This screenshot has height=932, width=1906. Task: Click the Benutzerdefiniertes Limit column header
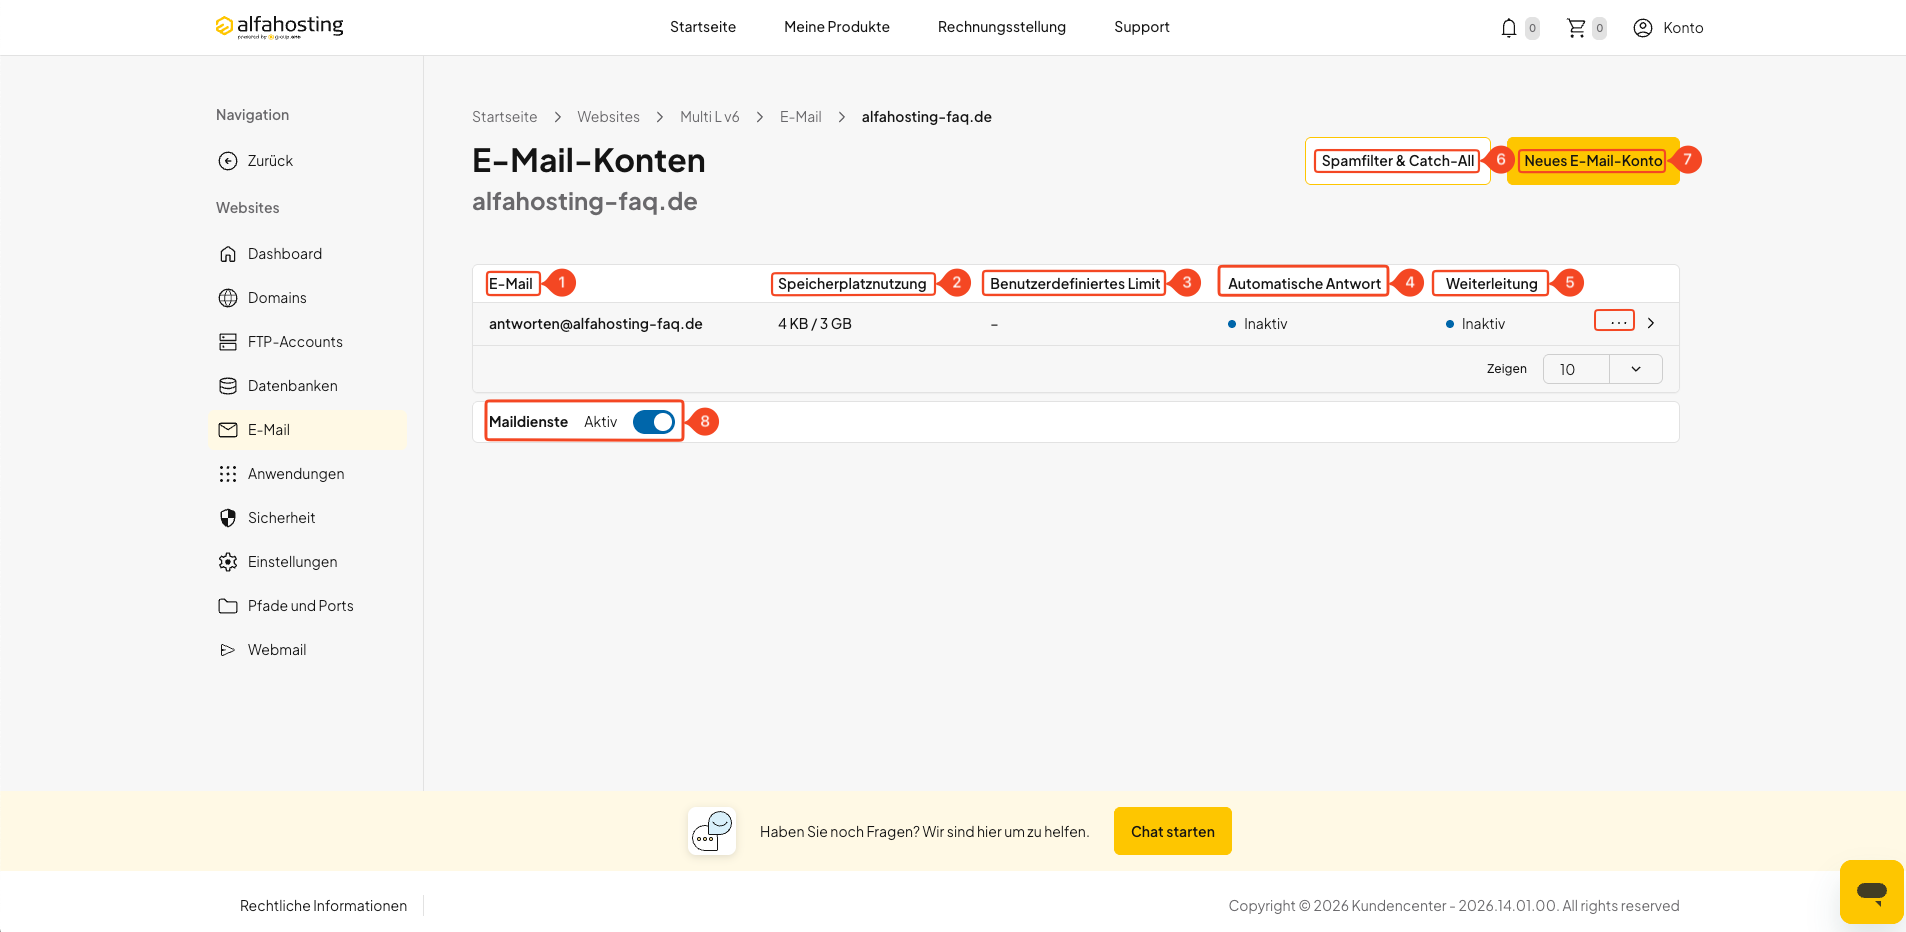coord(1075,284)
